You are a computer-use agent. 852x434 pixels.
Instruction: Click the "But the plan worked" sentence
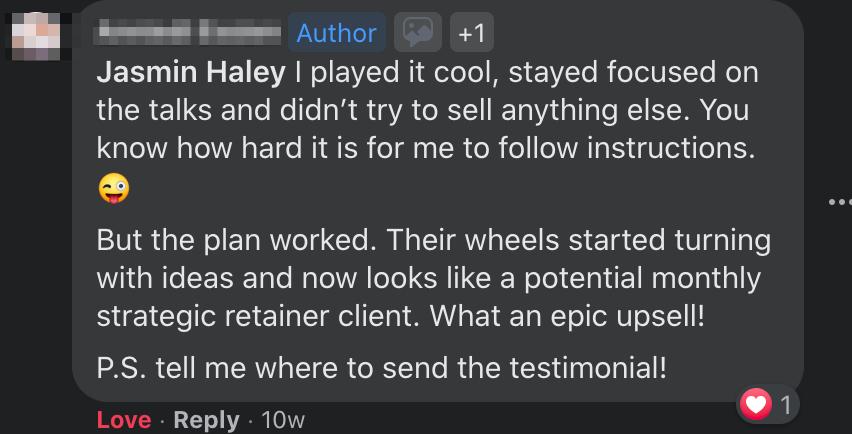(236, 241)
